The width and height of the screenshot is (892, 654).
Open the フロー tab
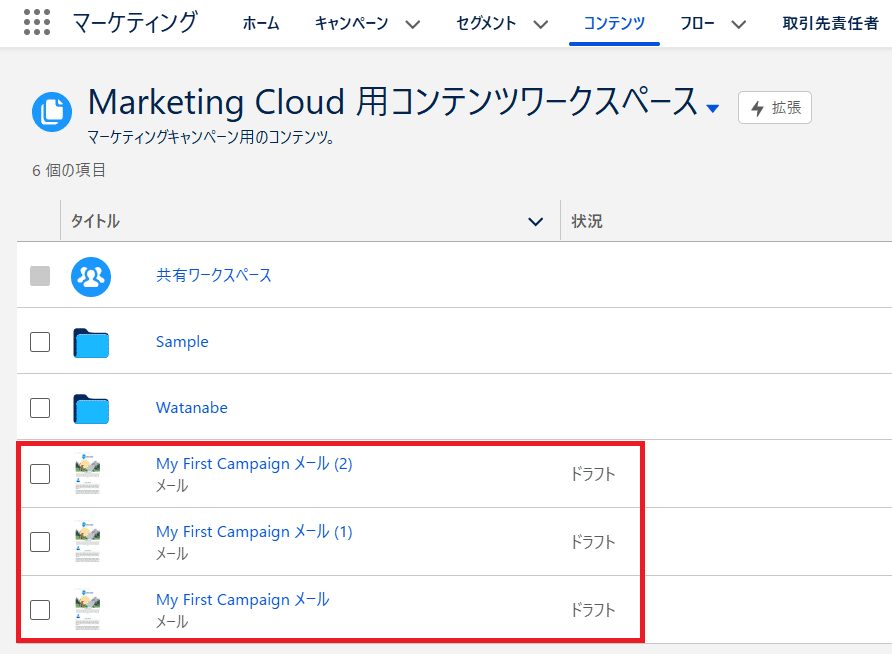click(x=697, y=23)
